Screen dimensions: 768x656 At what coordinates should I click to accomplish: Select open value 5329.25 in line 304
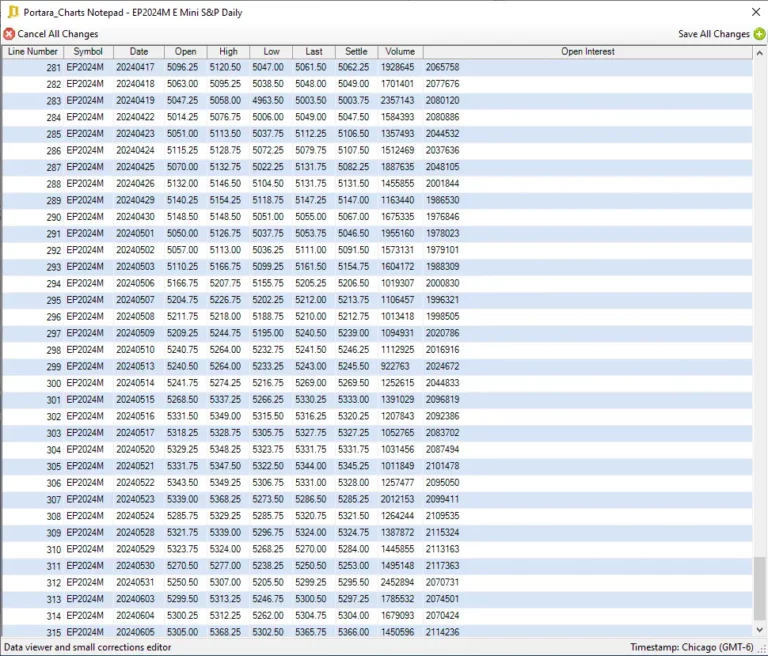[x=183, y=449]
